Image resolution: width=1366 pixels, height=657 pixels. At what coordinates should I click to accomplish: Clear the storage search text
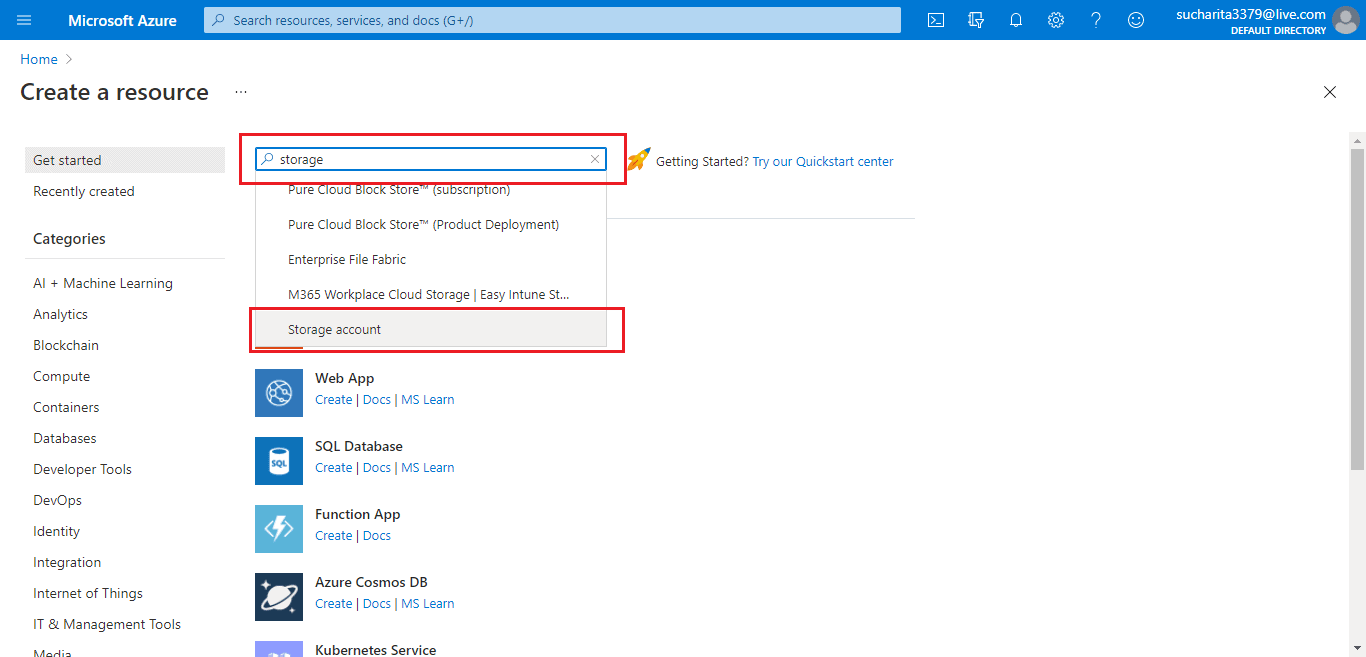point(595,159)
